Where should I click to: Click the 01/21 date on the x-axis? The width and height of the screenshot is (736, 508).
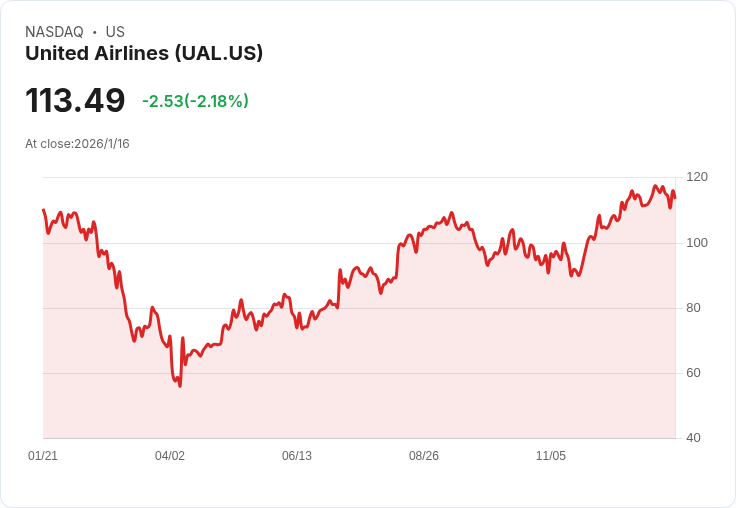43,456
